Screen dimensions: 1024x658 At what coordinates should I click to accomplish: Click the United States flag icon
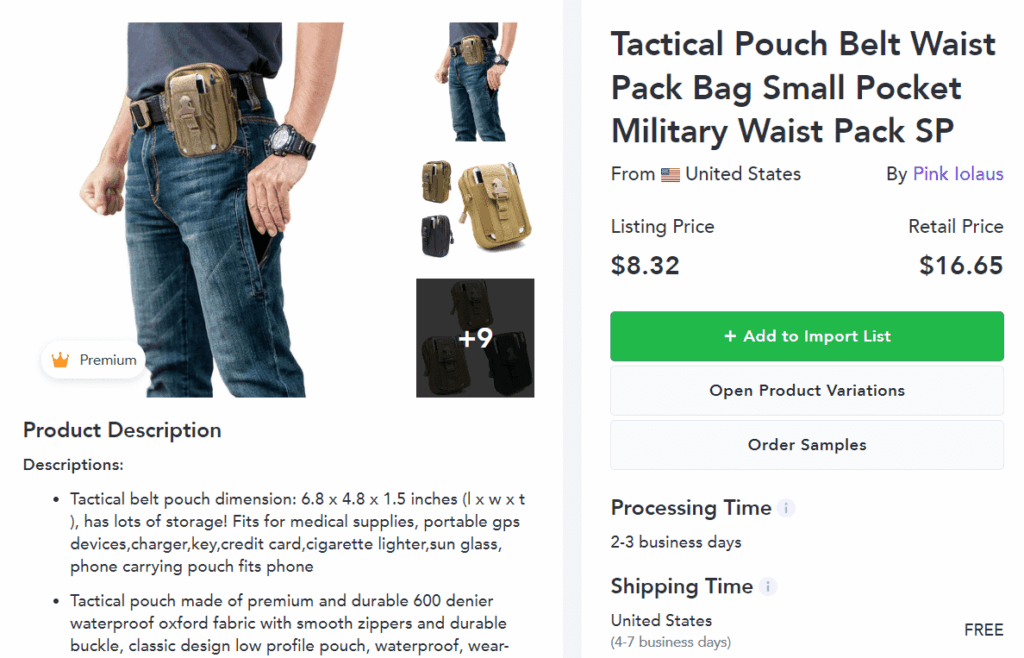[670, 175]
